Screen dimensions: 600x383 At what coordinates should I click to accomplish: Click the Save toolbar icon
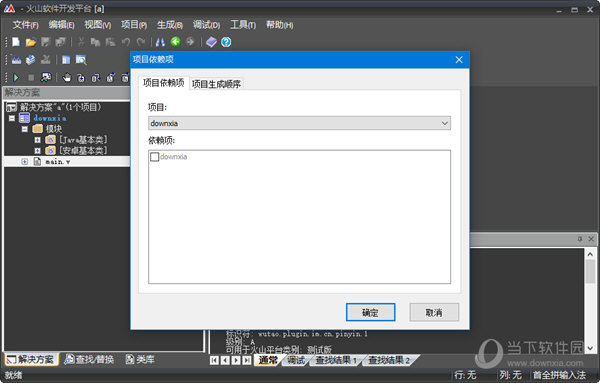46,42
